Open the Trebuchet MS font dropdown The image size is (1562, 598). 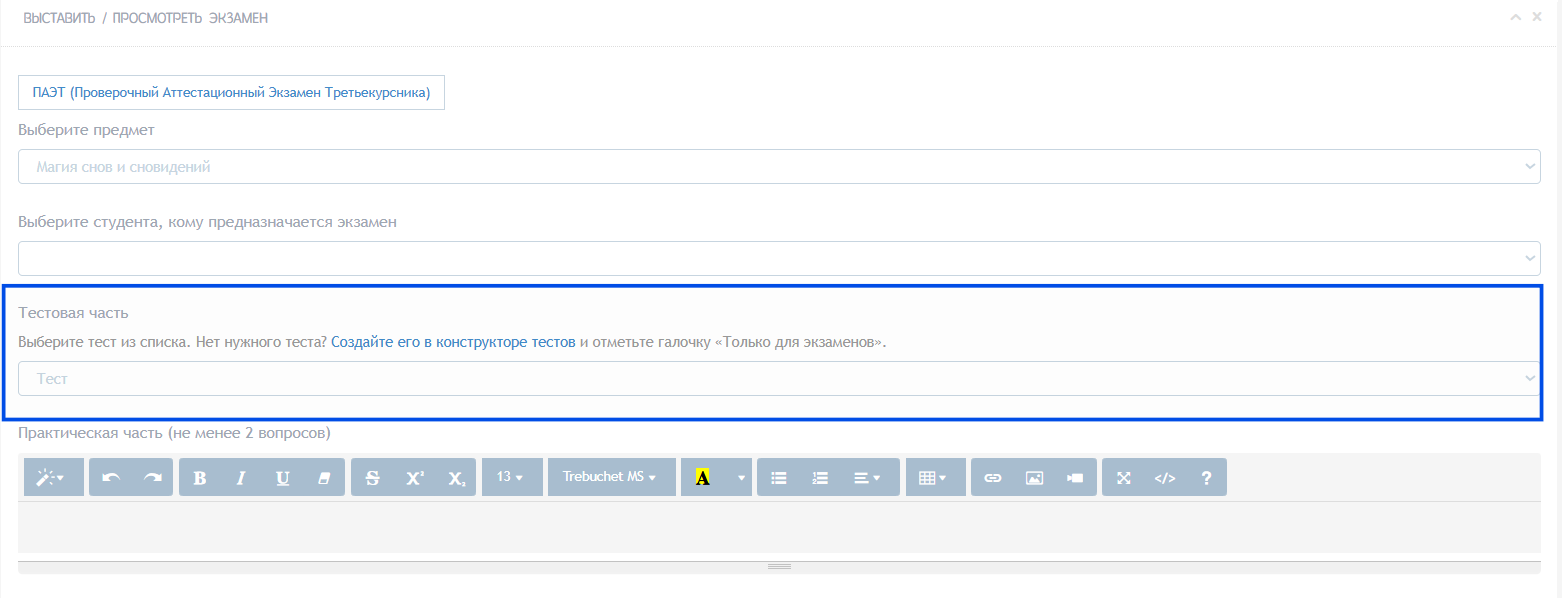[x=611, y=477]
